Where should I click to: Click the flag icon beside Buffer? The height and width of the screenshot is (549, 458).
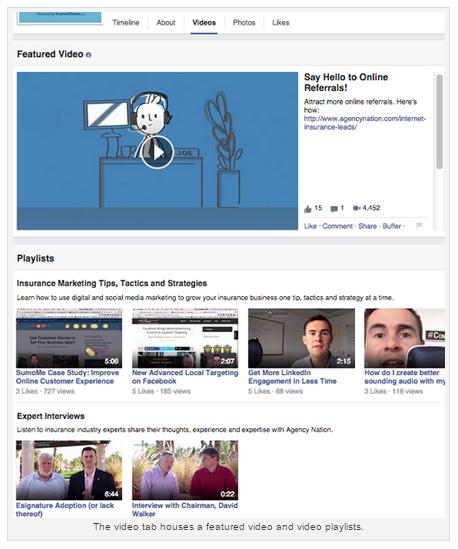click(418, 225)
